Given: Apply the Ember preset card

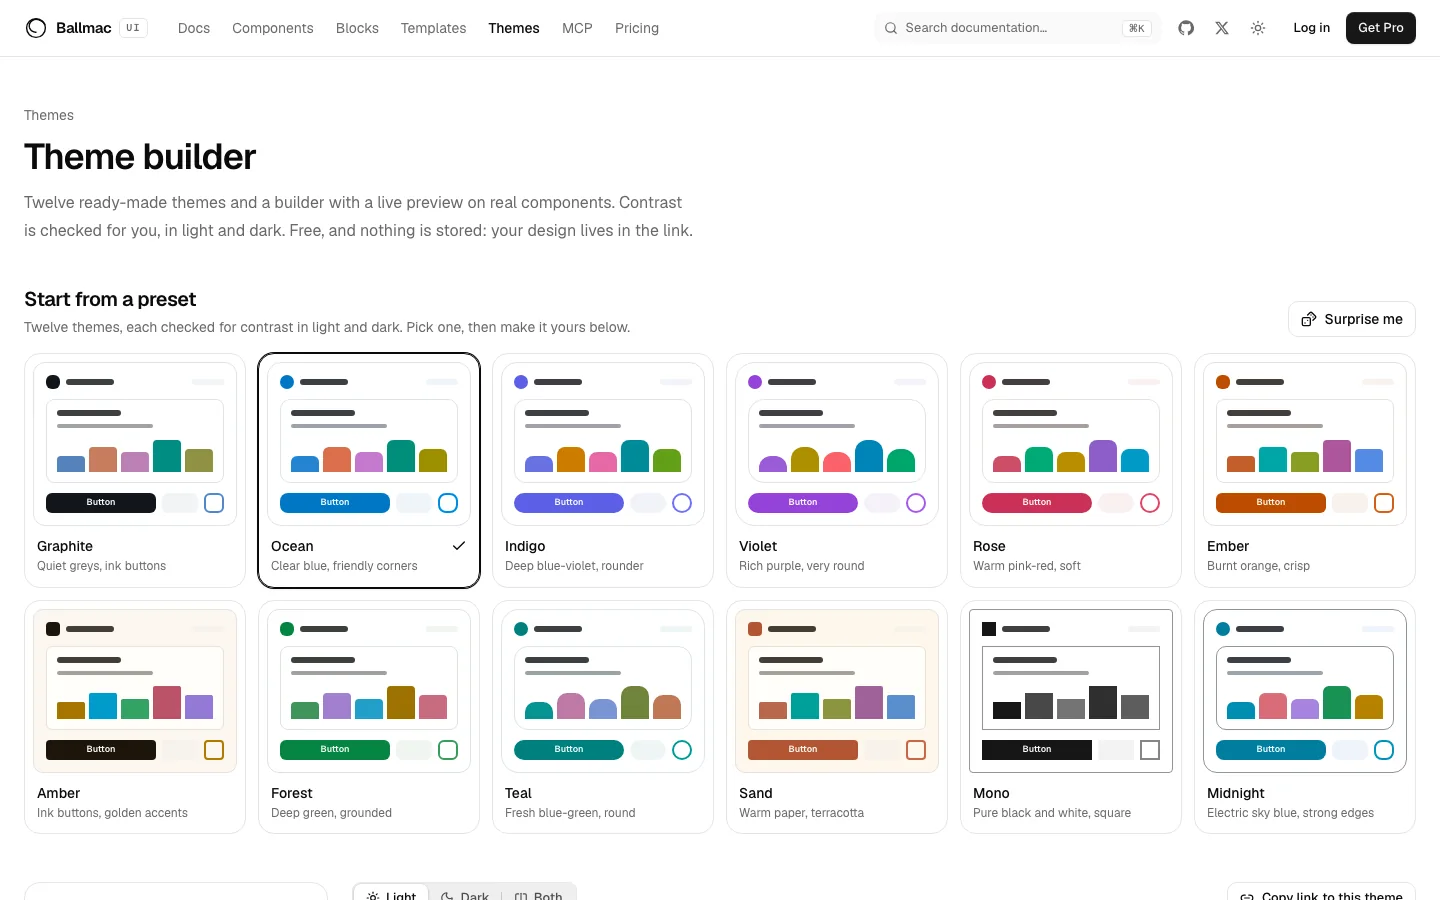Looking at the screenshot, I should tap(1305, 471).
